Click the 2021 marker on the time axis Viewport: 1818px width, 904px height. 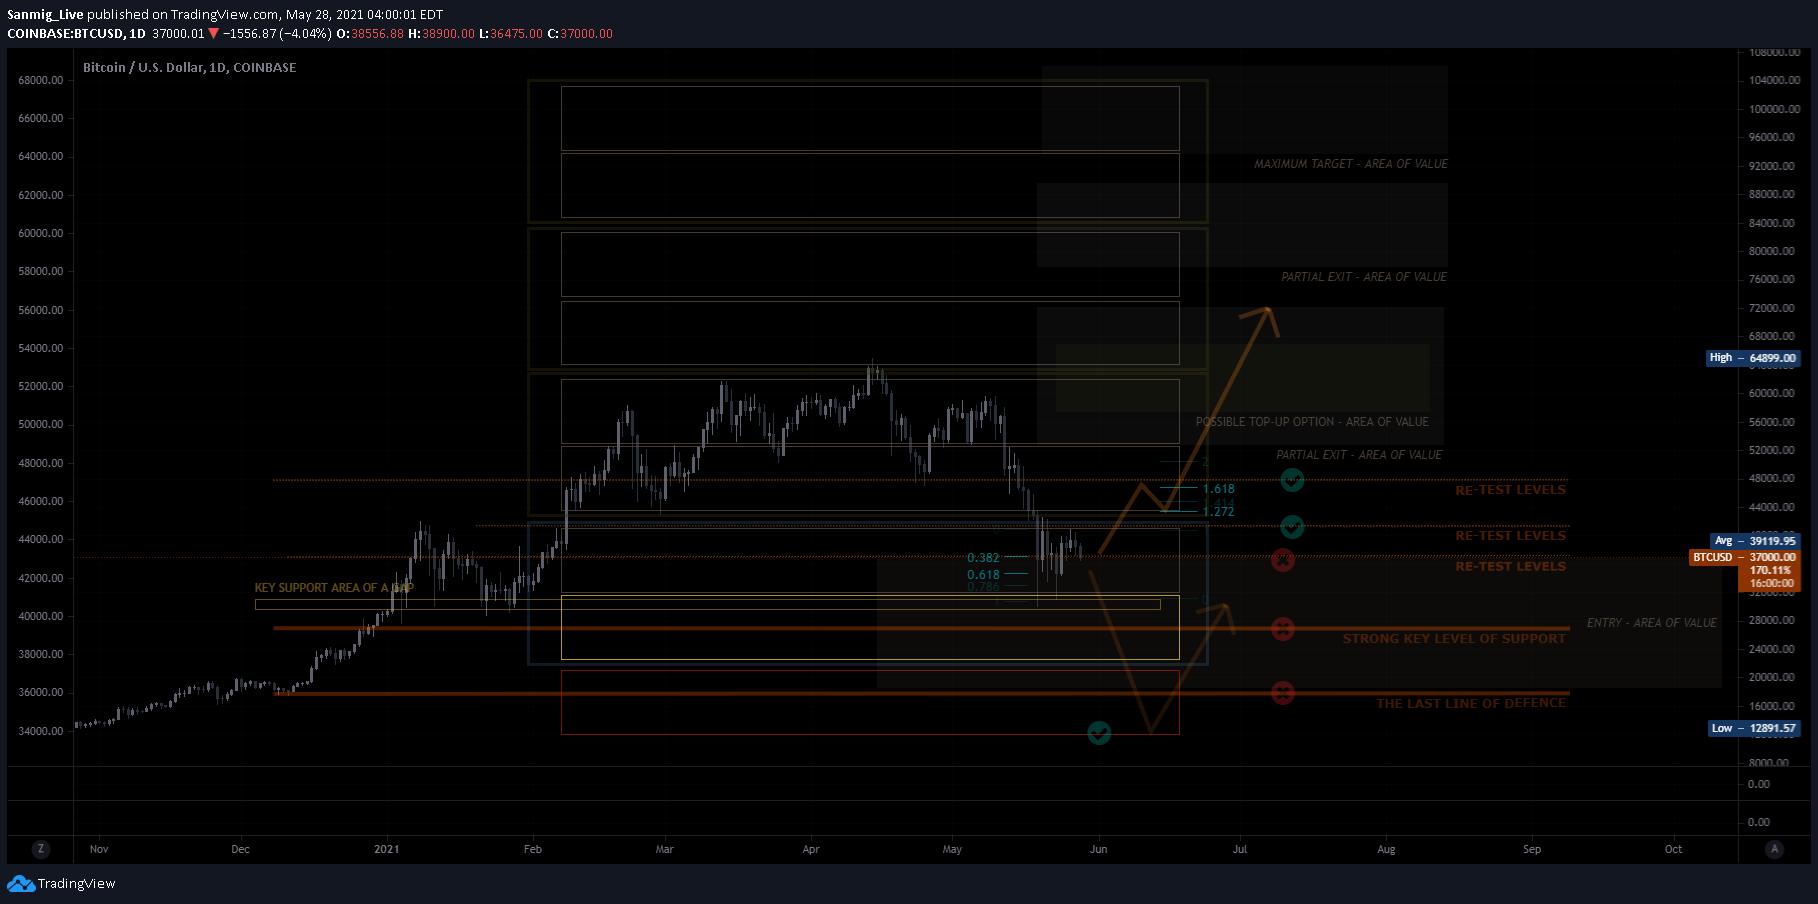tap(386, 849)
